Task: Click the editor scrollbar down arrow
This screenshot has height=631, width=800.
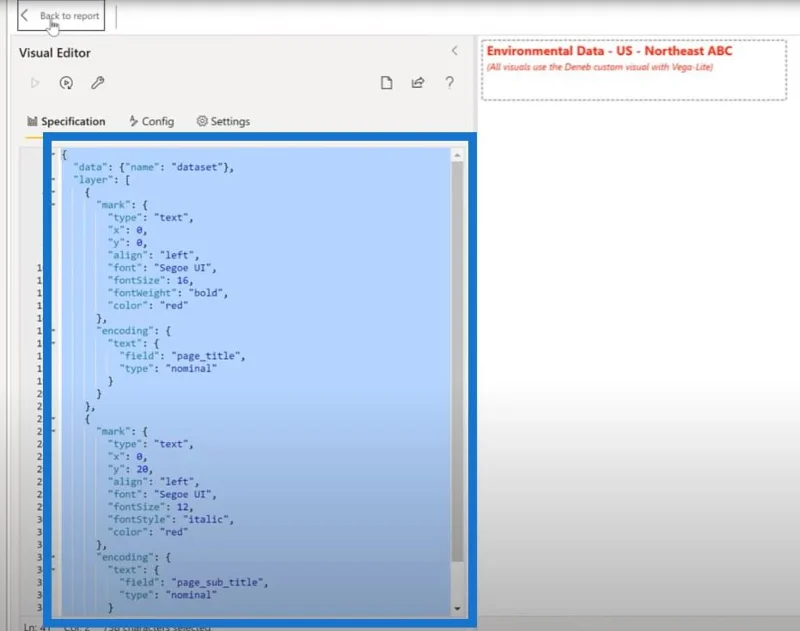Action: coord(457,608)
